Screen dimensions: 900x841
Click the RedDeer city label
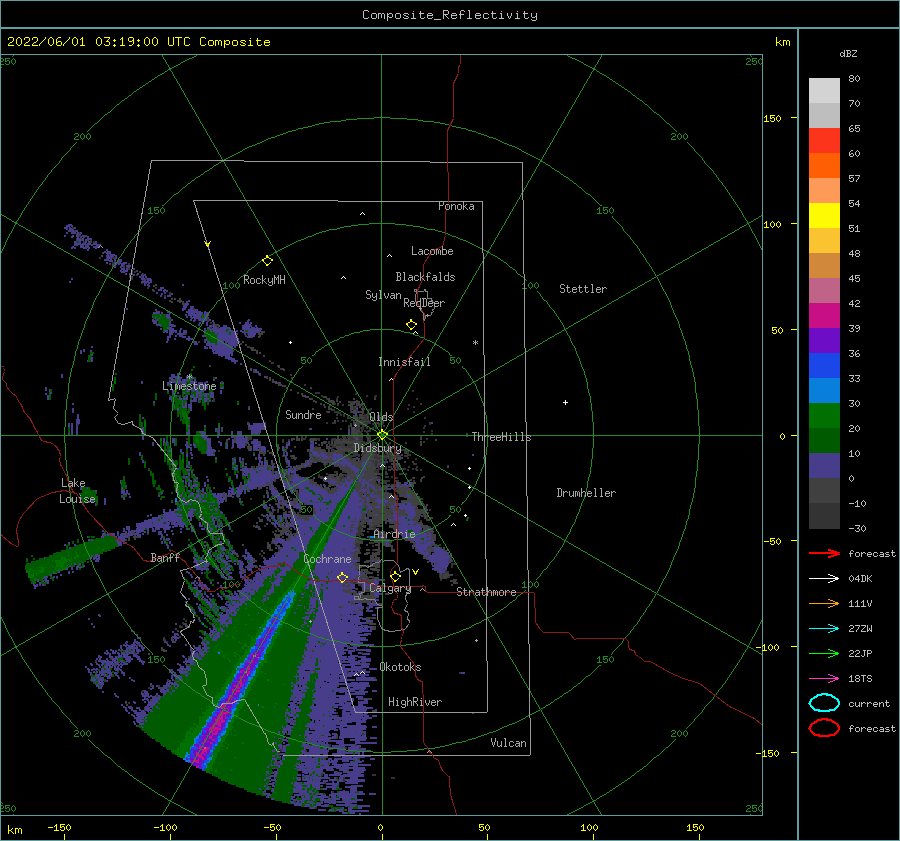coord(424,303)
